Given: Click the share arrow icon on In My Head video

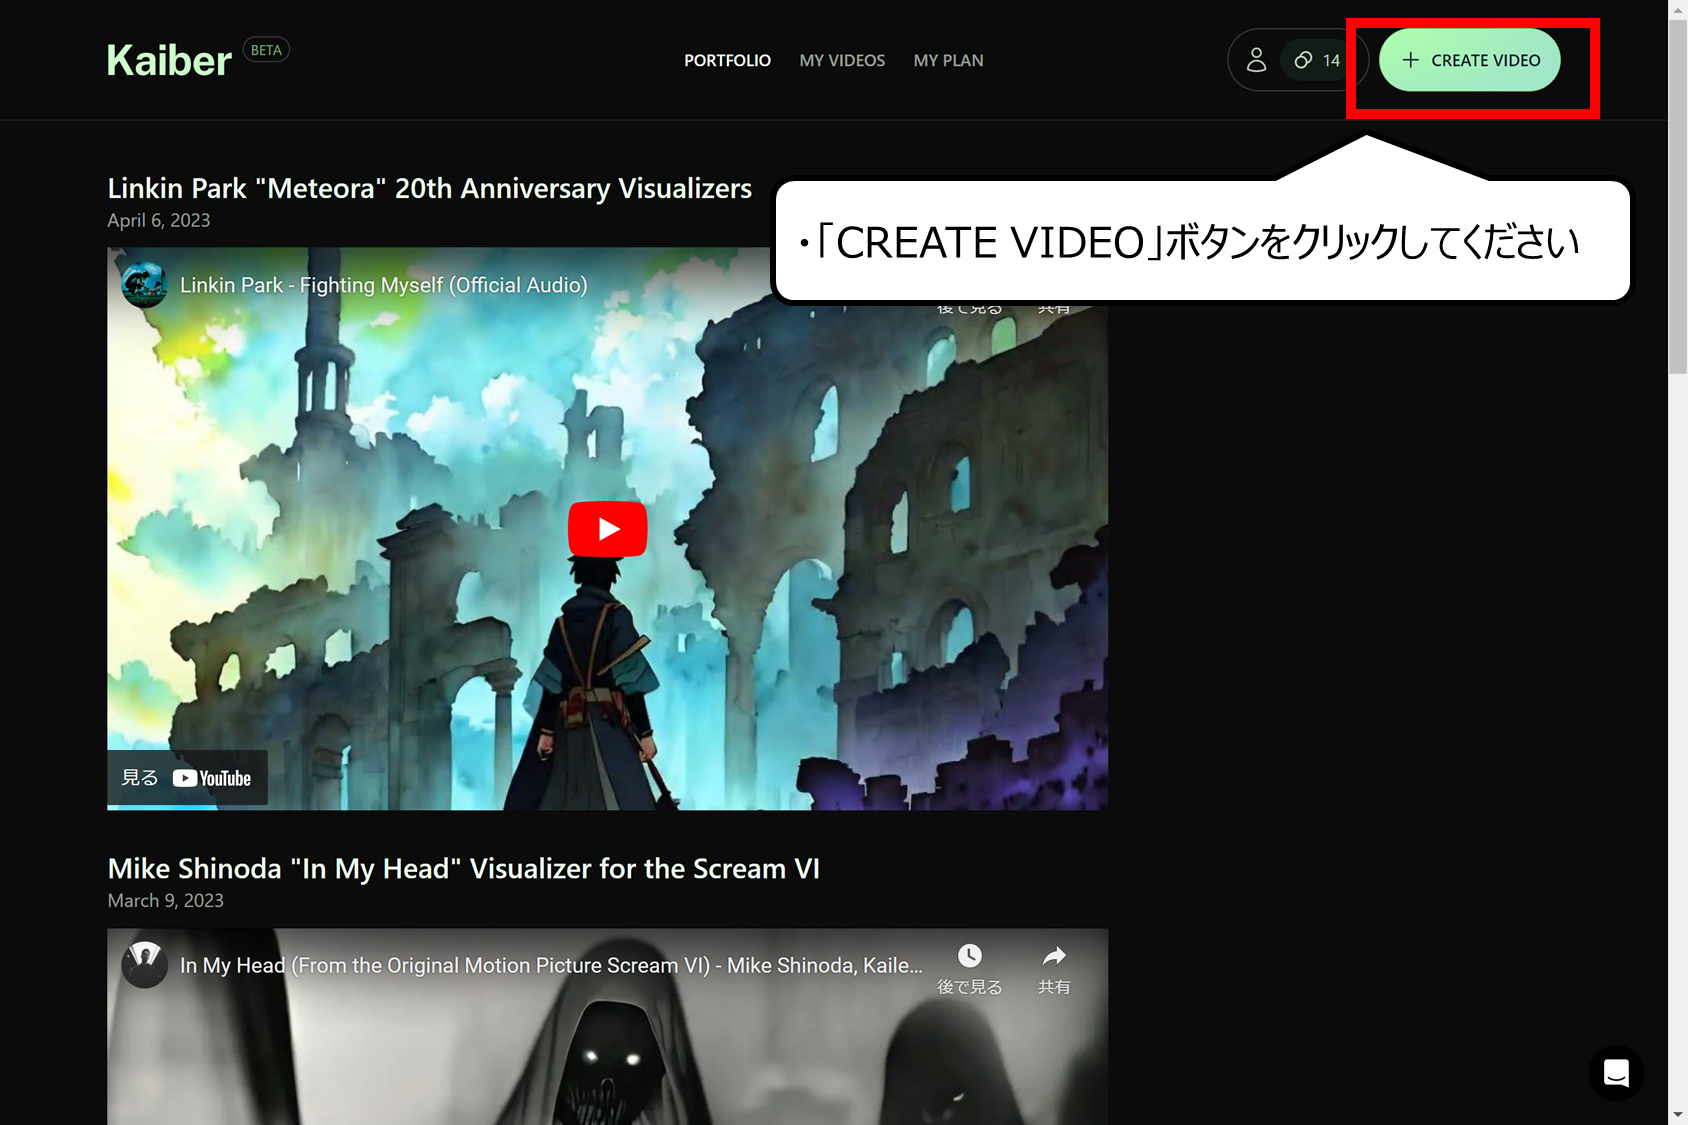Looking at the screenshot, I should 1054,956.
